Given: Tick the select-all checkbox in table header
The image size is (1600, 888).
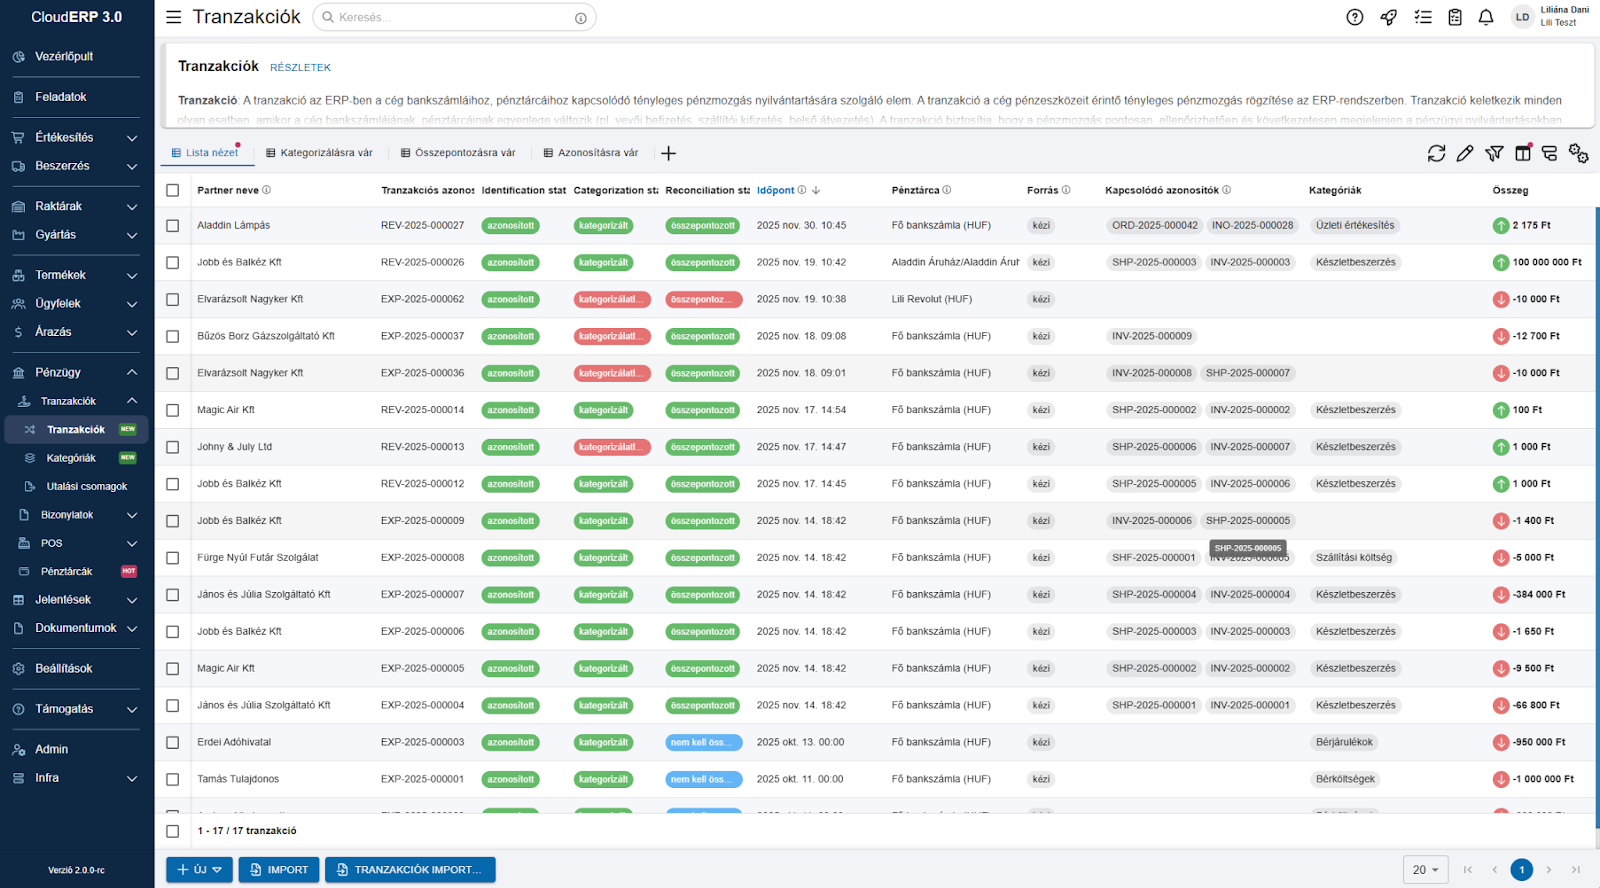Looking at the screenshot, I should click(173, 190).
